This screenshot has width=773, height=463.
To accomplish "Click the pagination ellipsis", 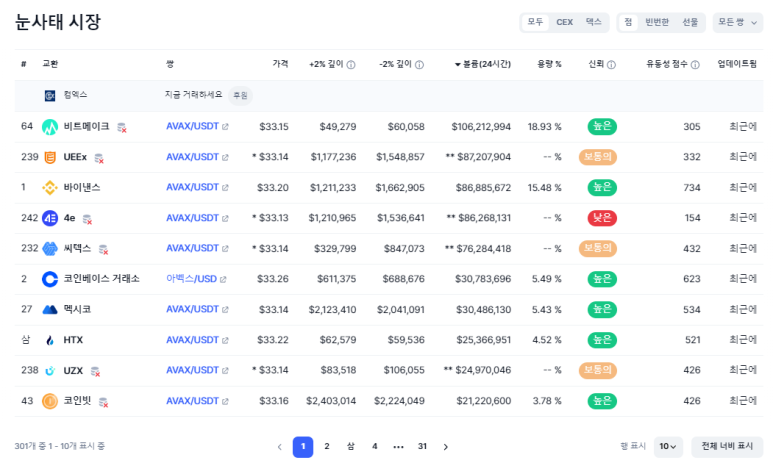I will coord(398,447).
